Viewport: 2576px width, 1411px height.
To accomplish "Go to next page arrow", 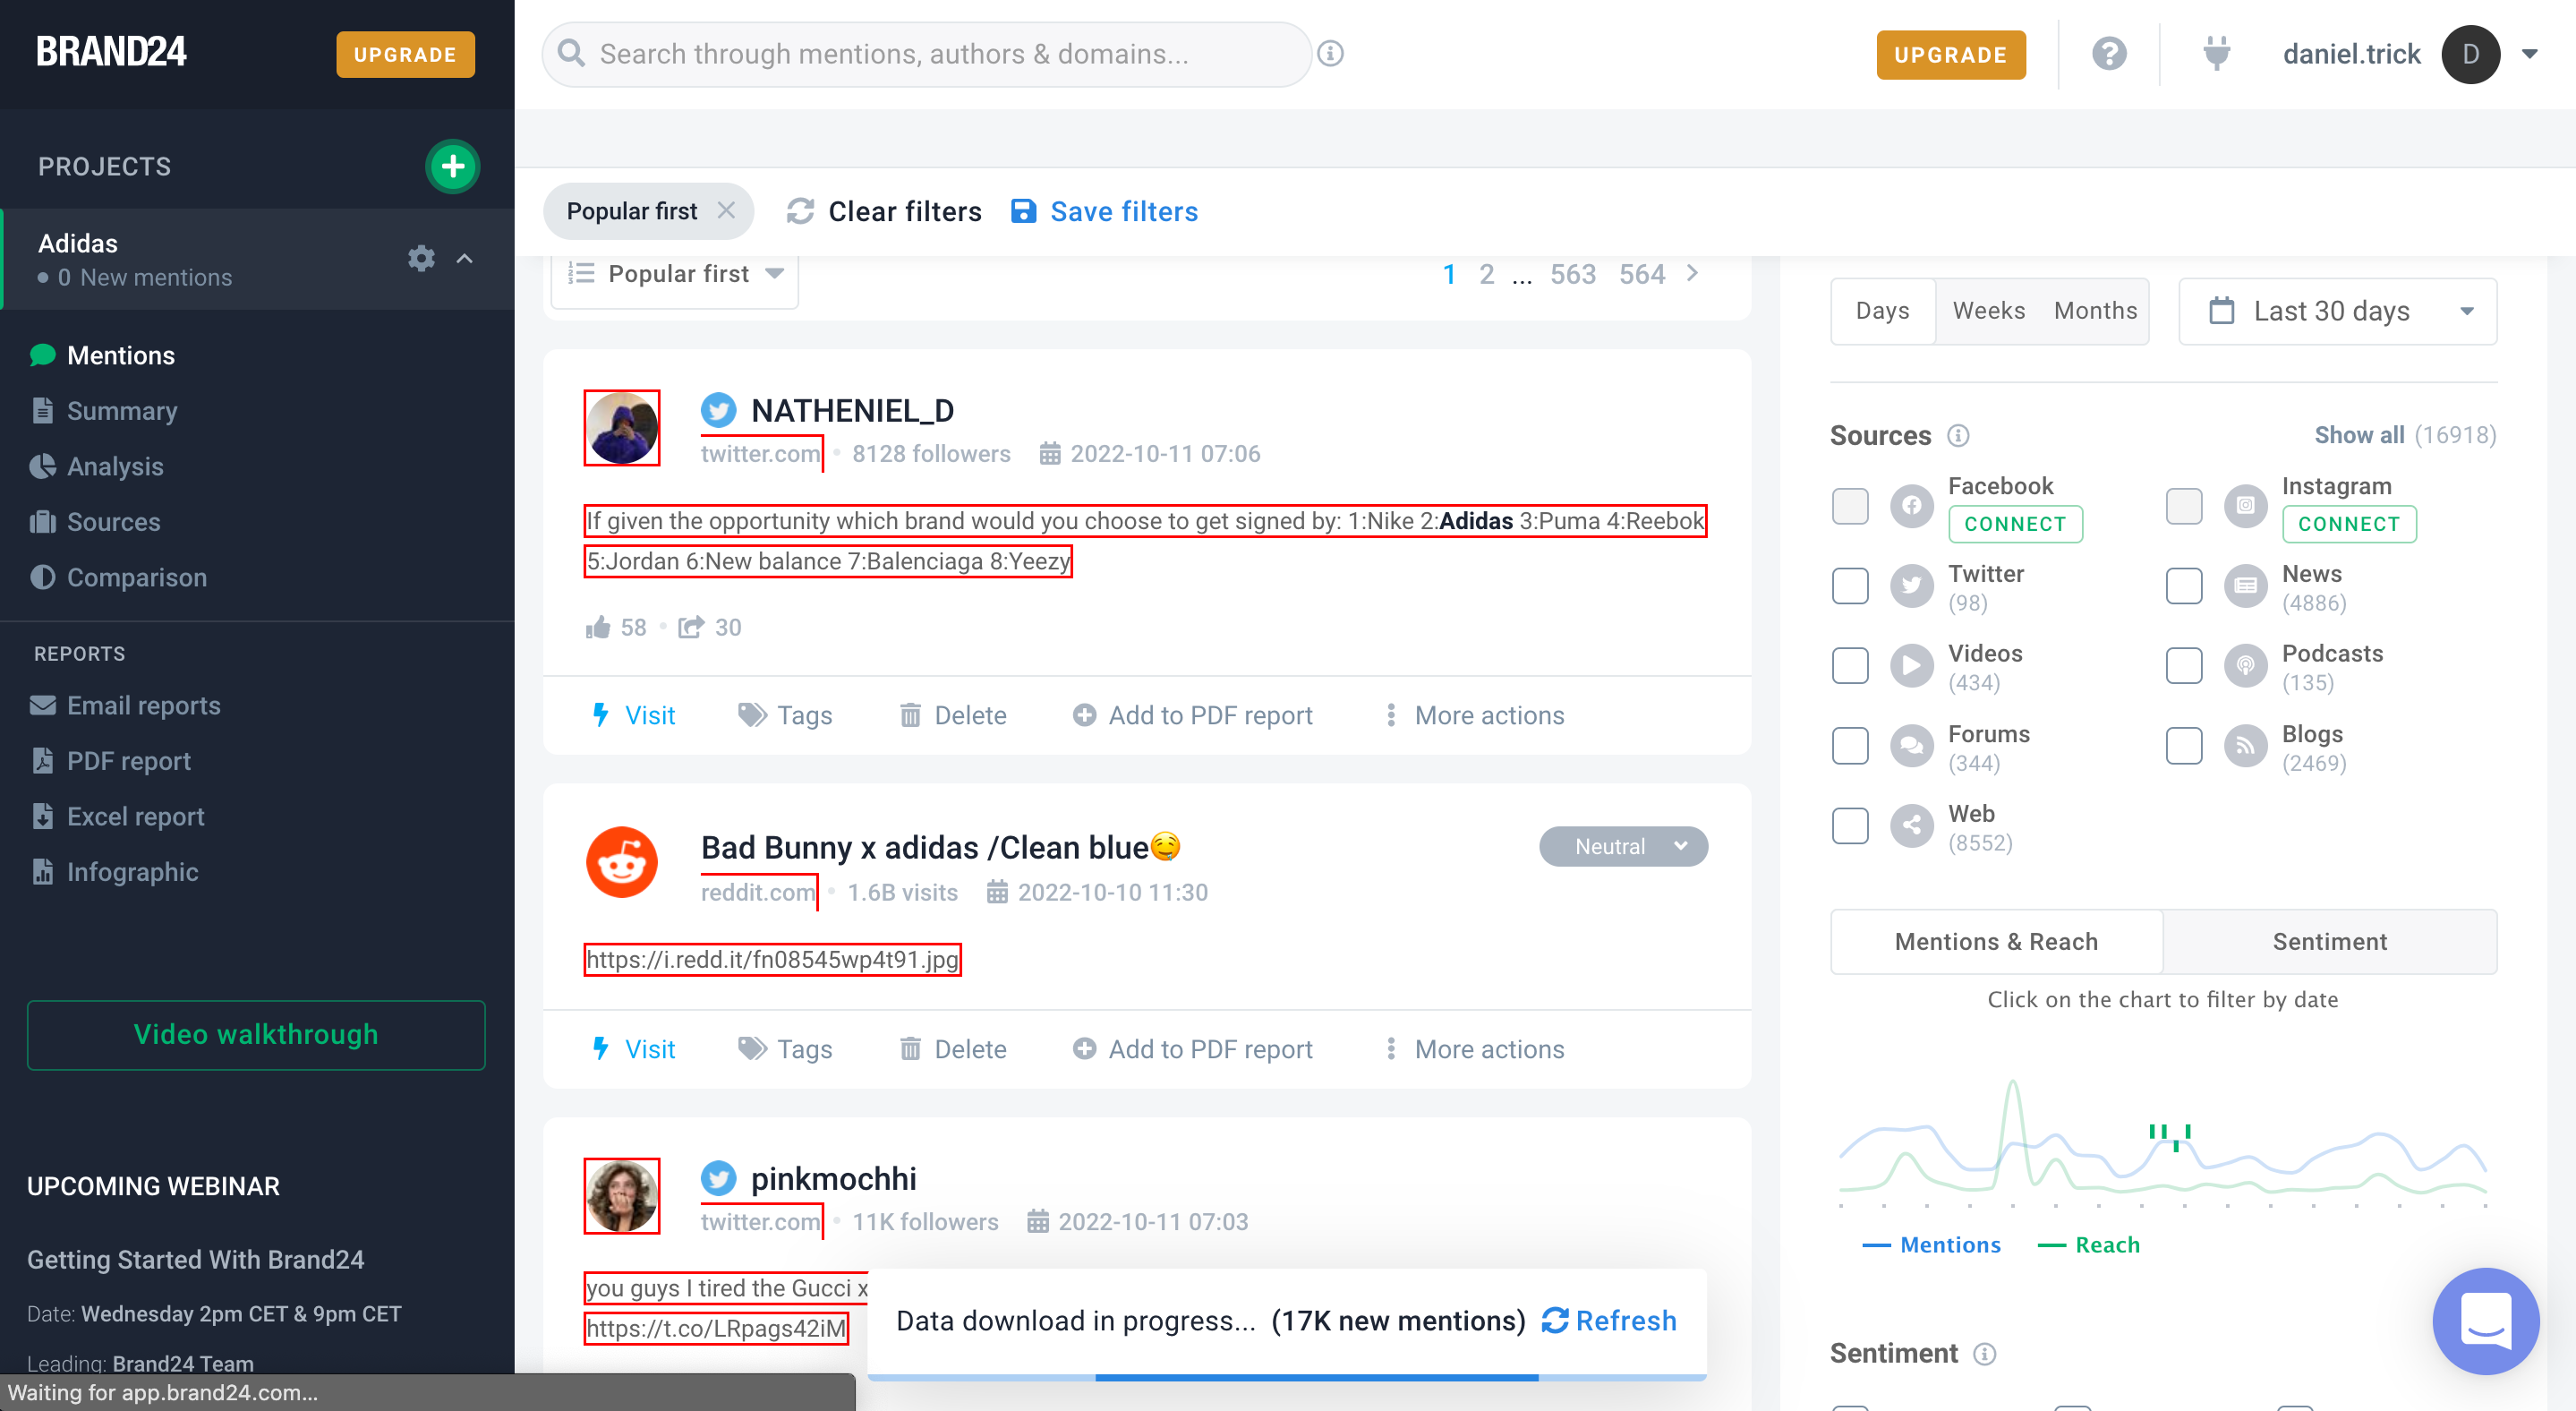I will click(x=1692, y=273).
